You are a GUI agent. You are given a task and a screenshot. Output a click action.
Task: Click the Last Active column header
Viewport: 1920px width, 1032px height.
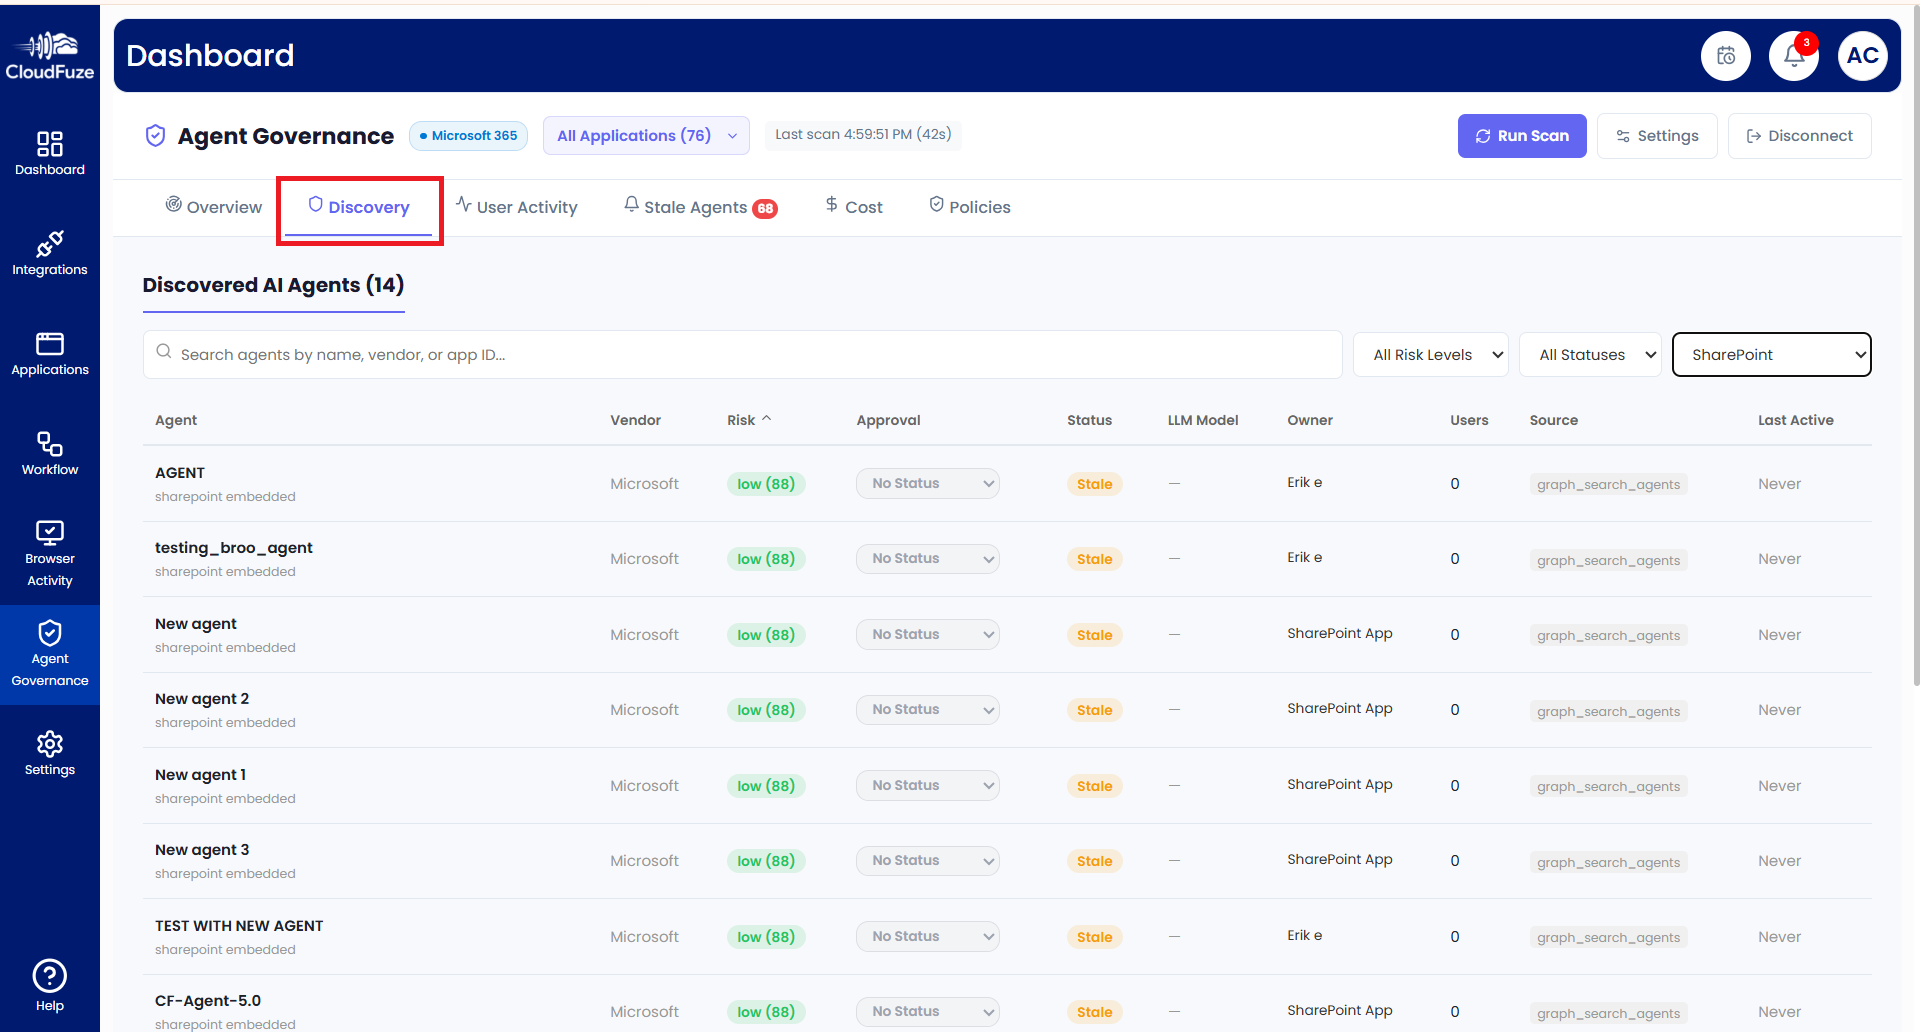(1795, 420)
